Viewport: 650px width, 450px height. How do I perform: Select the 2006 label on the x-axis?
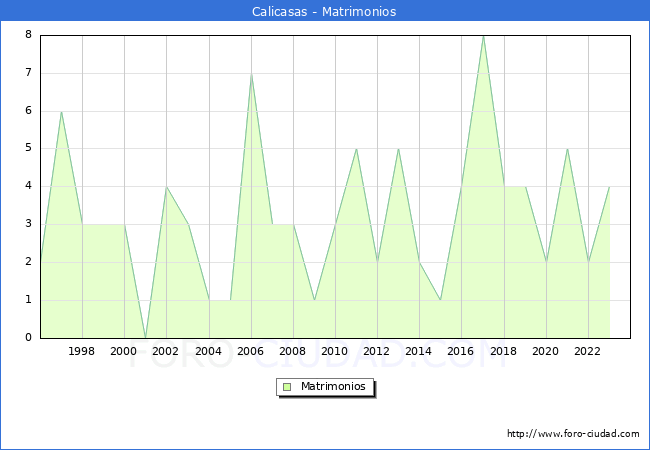pyautogui.click(x=251, y=351)
